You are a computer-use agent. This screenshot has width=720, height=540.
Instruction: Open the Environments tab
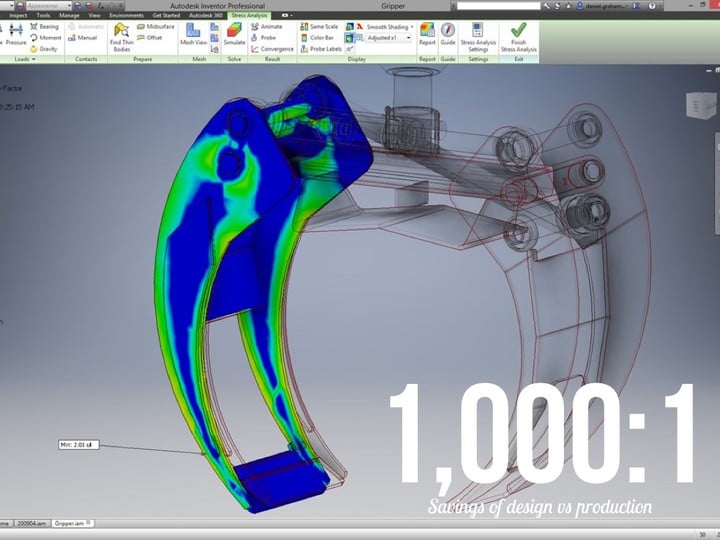pyautogui.click(x=126, y=15)
